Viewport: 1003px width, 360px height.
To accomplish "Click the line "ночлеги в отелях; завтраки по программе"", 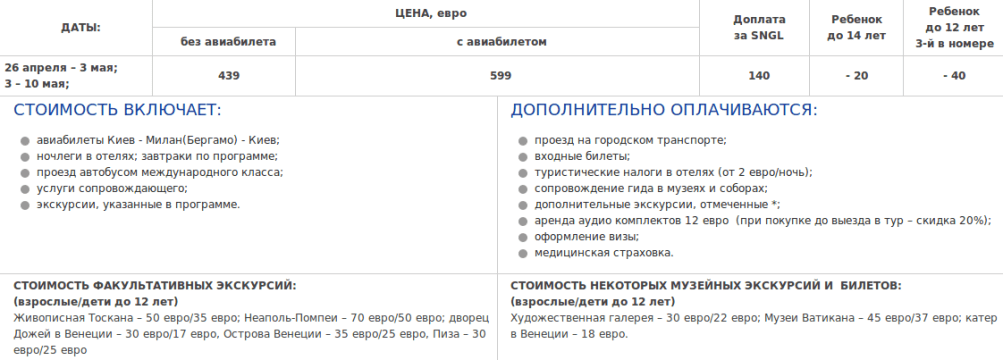I will click(157, 156).
